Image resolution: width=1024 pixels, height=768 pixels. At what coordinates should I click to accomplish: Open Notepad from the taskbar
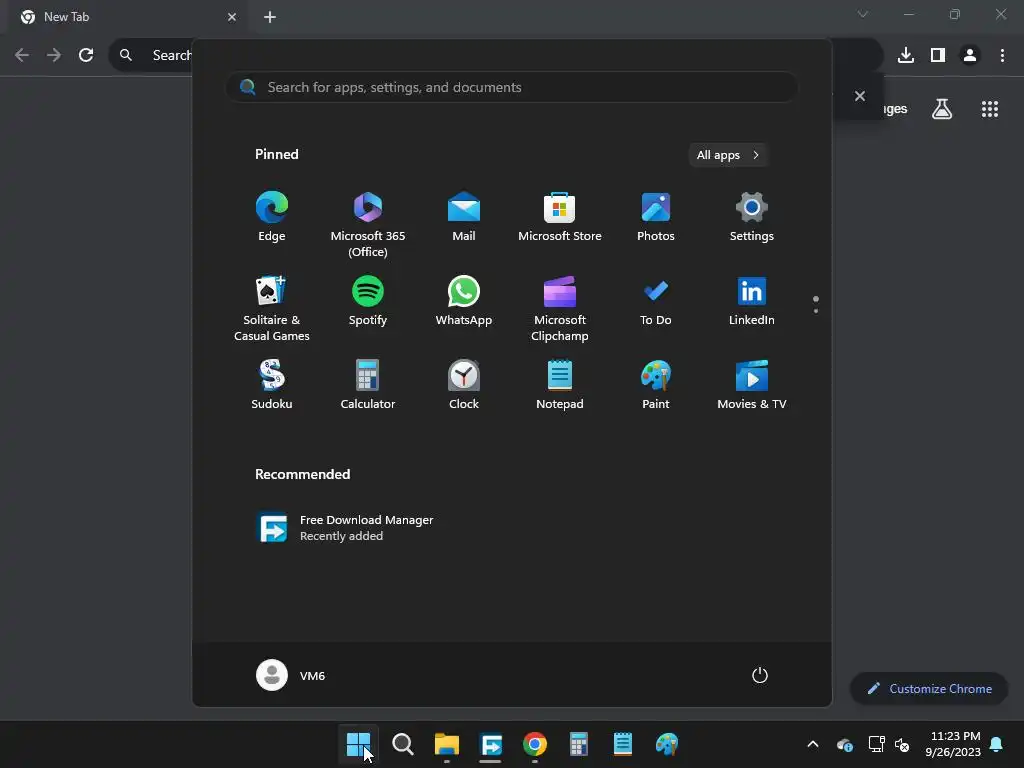[x=622, y=744]
